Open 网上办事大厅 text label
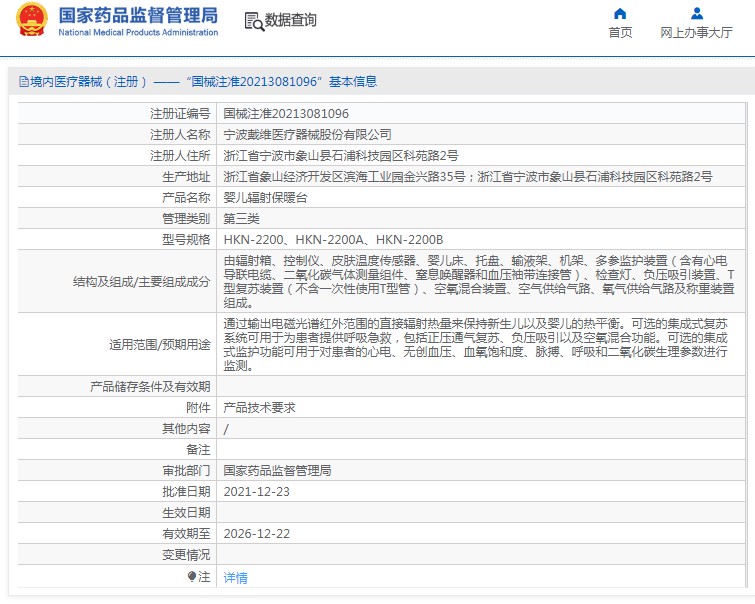755x604 pixels. click(696, 33)
